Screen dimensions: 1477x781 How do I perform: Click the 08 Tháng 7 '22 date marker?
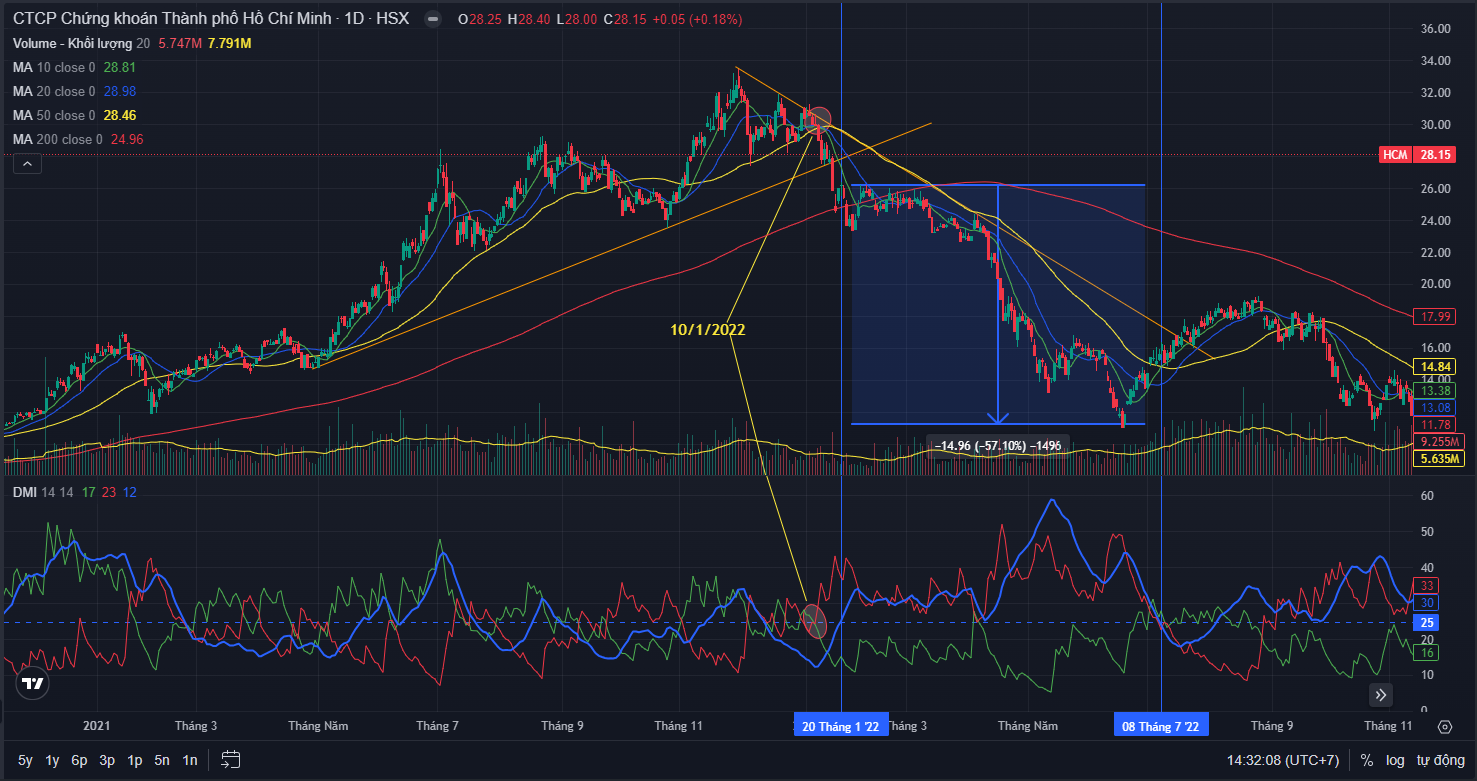point(1161,726)
